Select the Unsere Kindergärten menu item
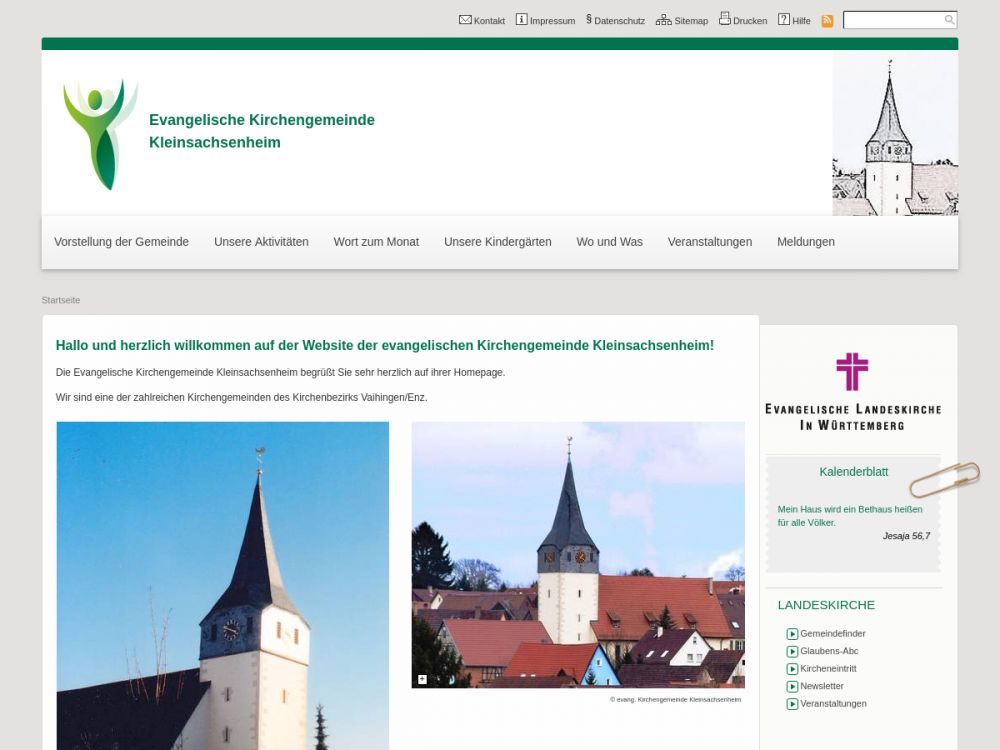This screenshot has width=1000, height=750. point(497,242)
